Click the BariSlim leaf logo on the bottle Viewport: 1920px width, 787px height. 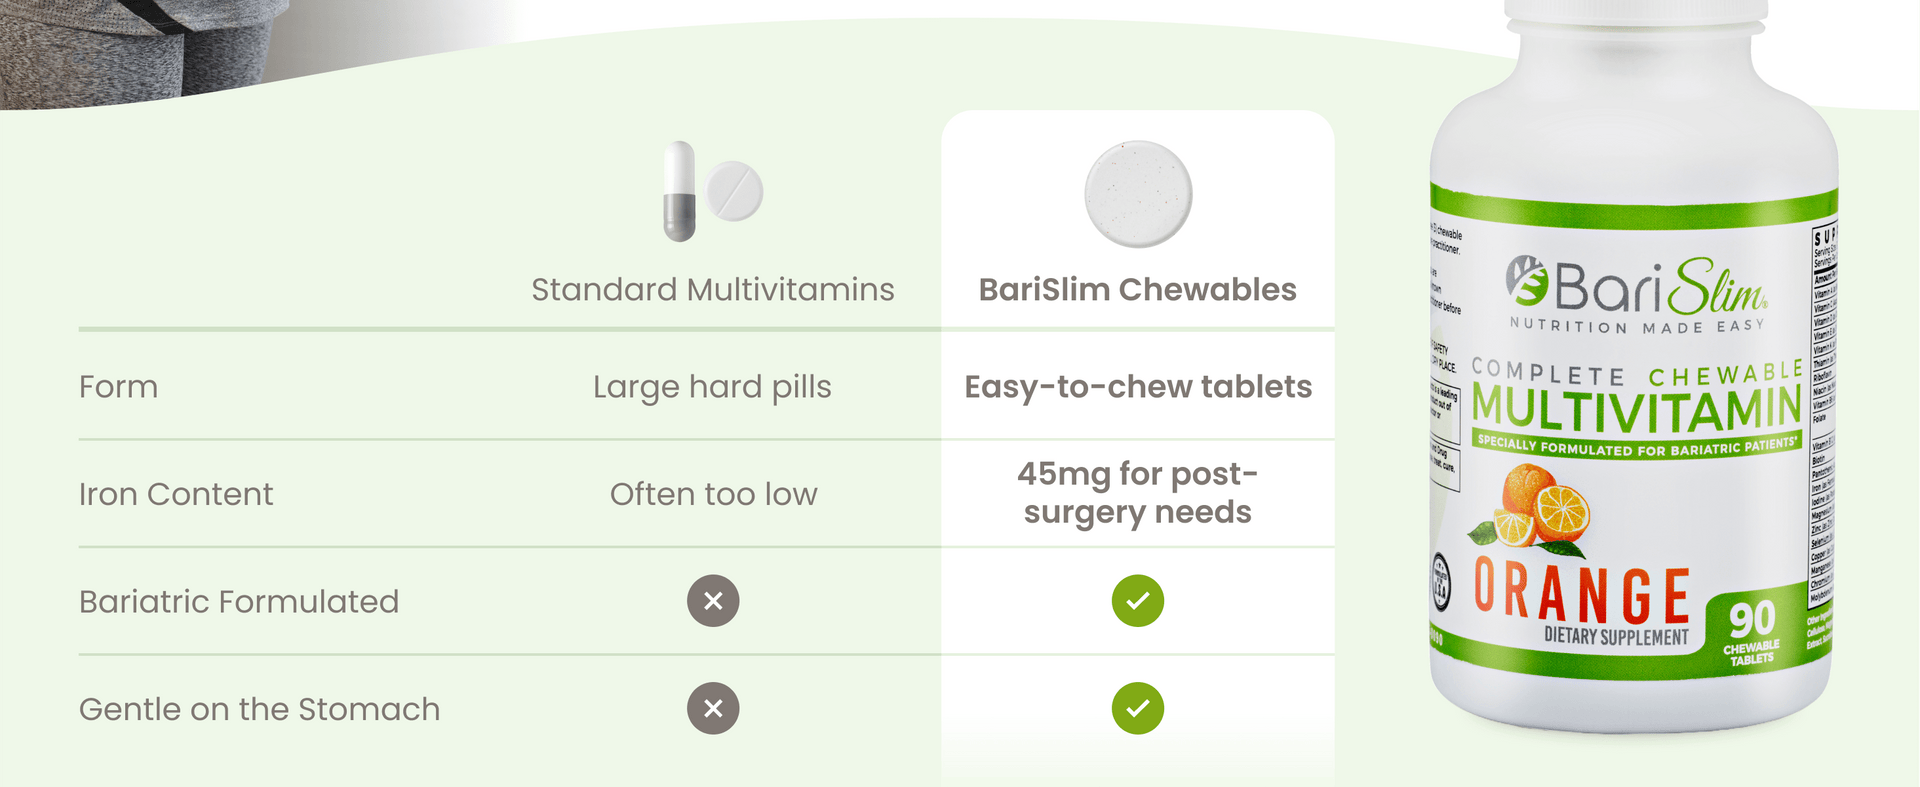pyautogui.click(x=1527, y=281)
